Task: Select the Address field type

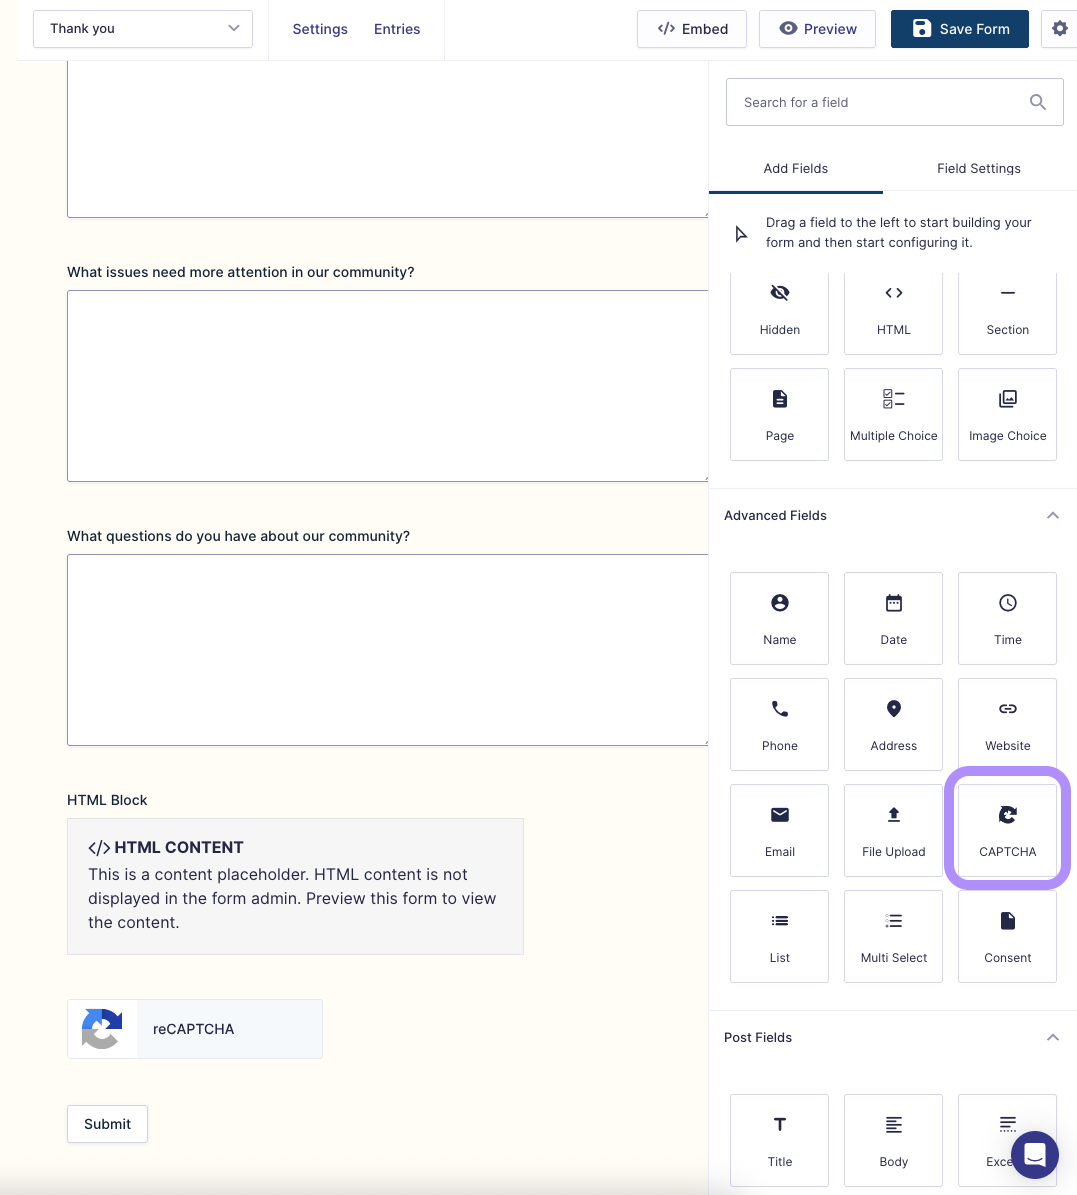Action: [893, 724]
